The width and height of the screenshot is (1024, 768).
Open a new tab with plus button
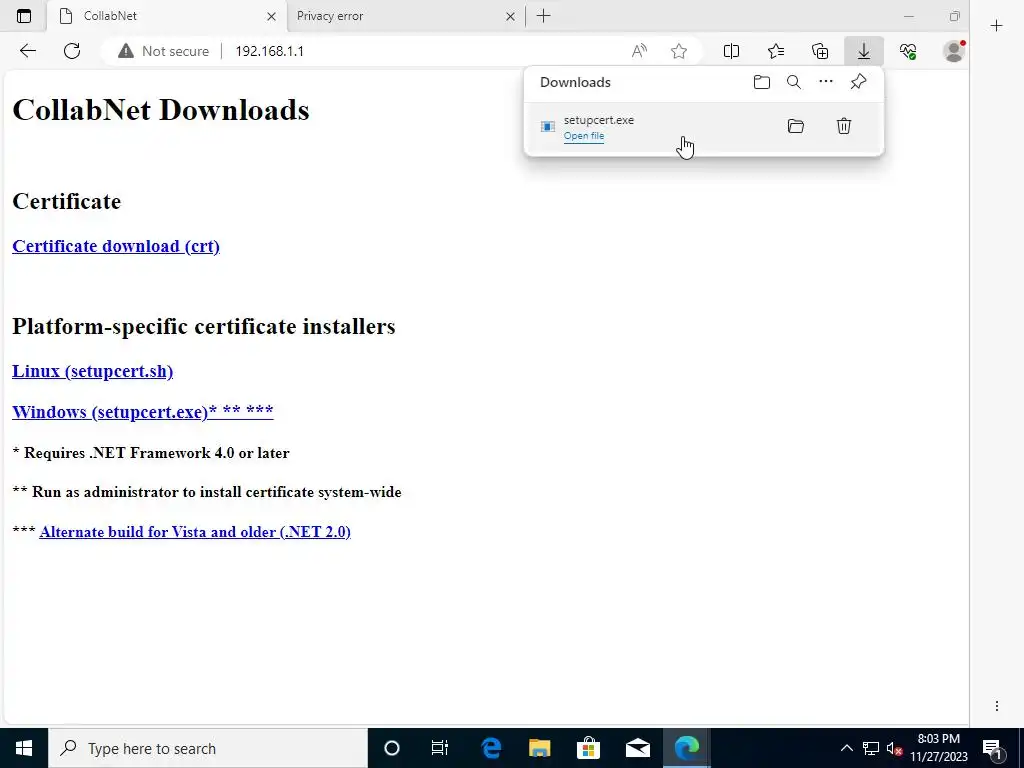543,16
